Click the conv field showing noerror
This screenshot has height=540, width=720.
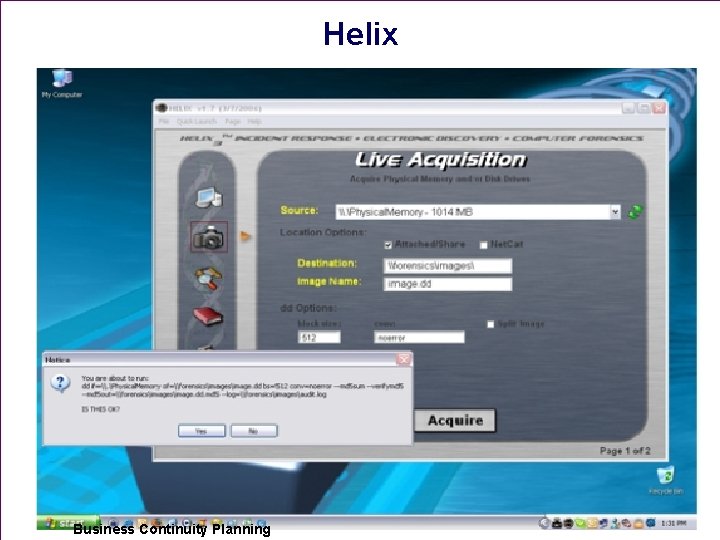click(x=419, y=338)
